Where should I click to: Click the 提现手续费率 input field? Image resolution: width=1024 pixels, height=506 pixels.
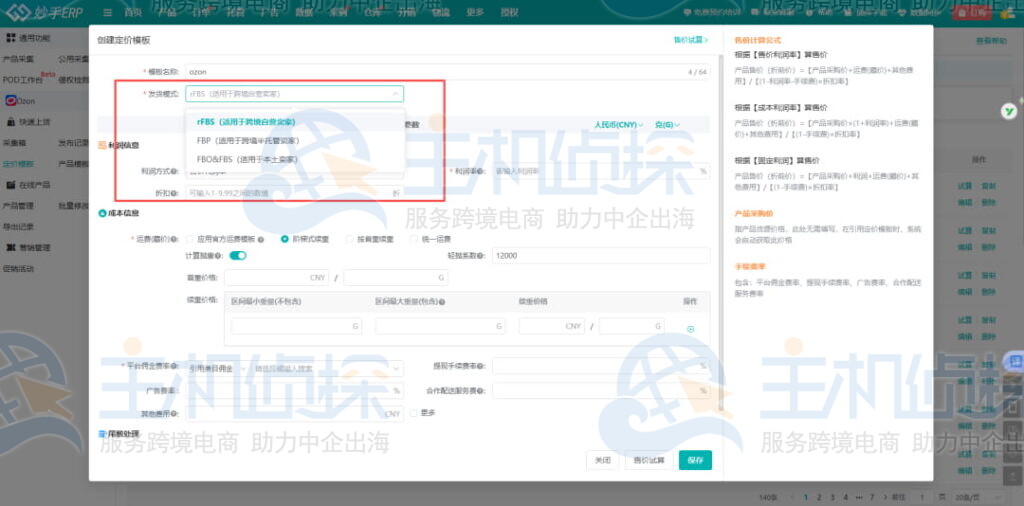click(x=601, y=366)
